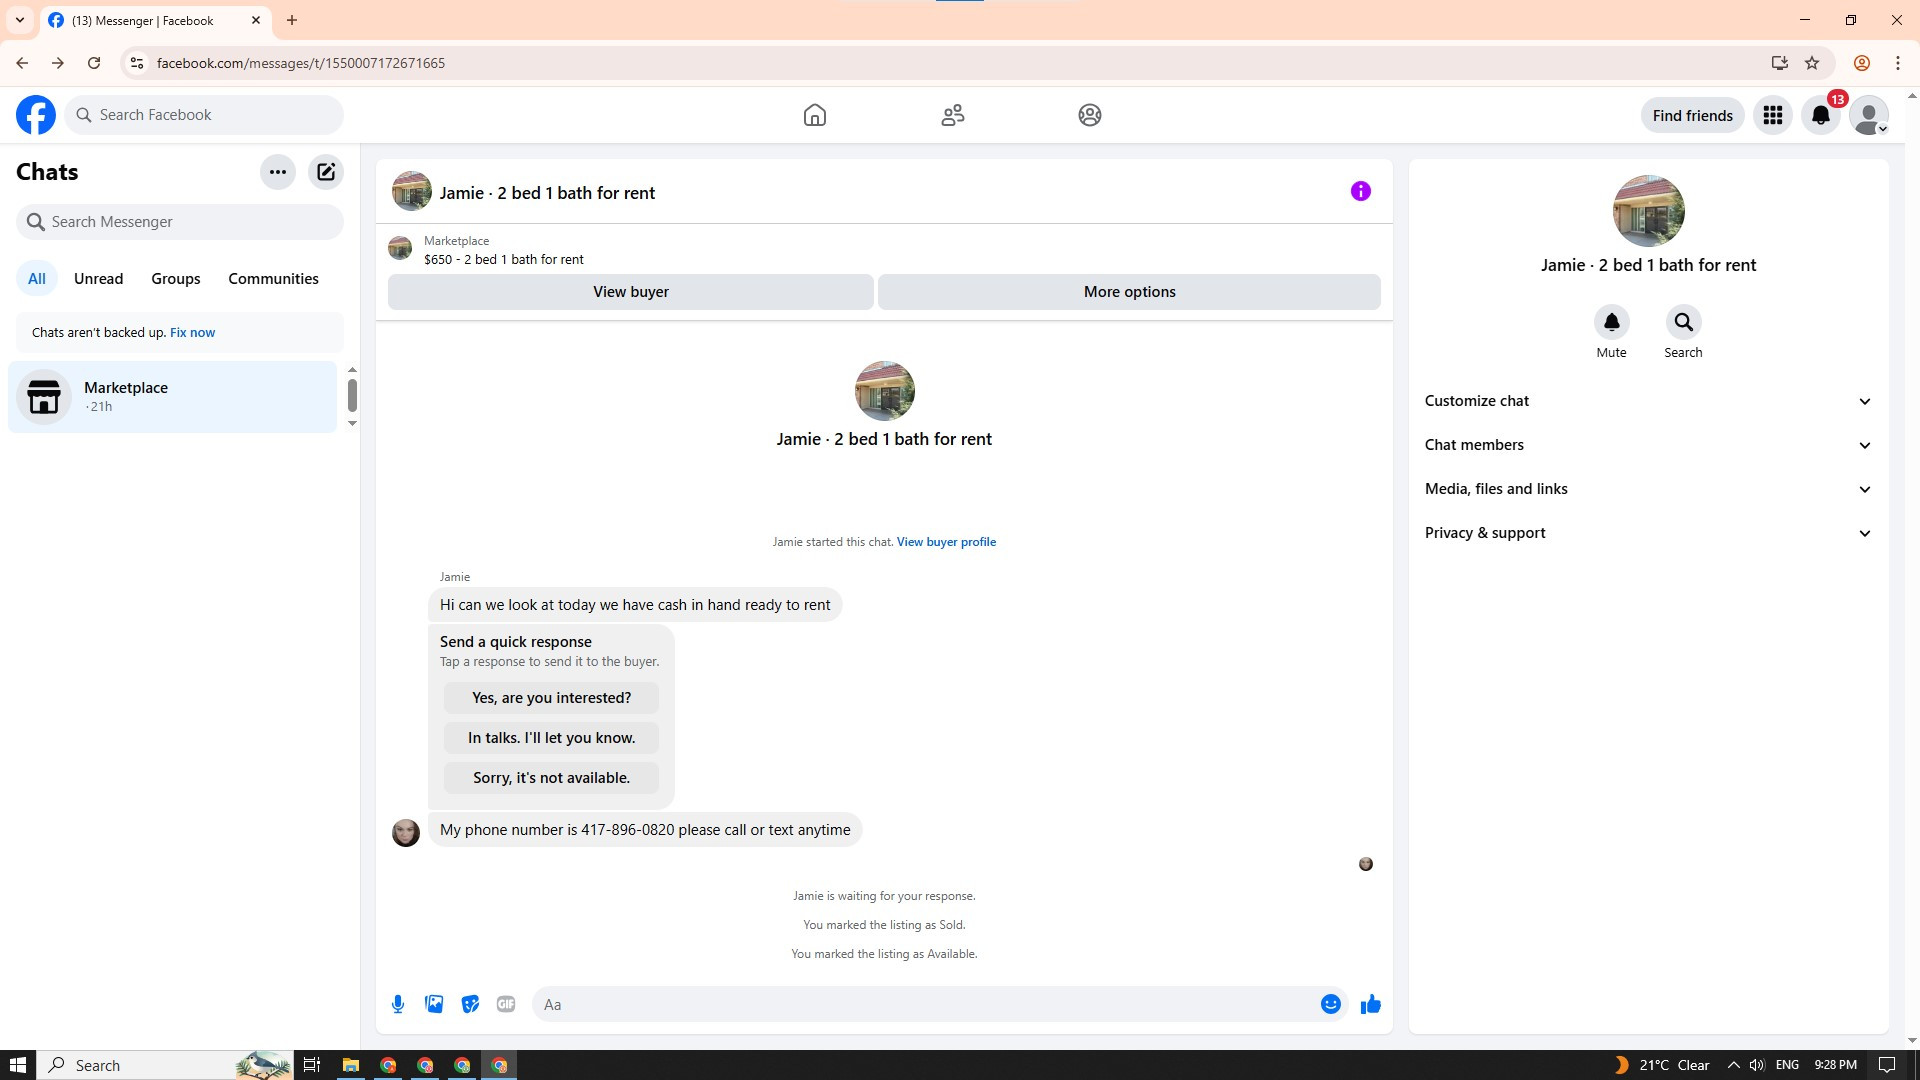This screenshot has width=1920, height=1080.
Task: Switch to the Communities tab
Action: [273, 279]
